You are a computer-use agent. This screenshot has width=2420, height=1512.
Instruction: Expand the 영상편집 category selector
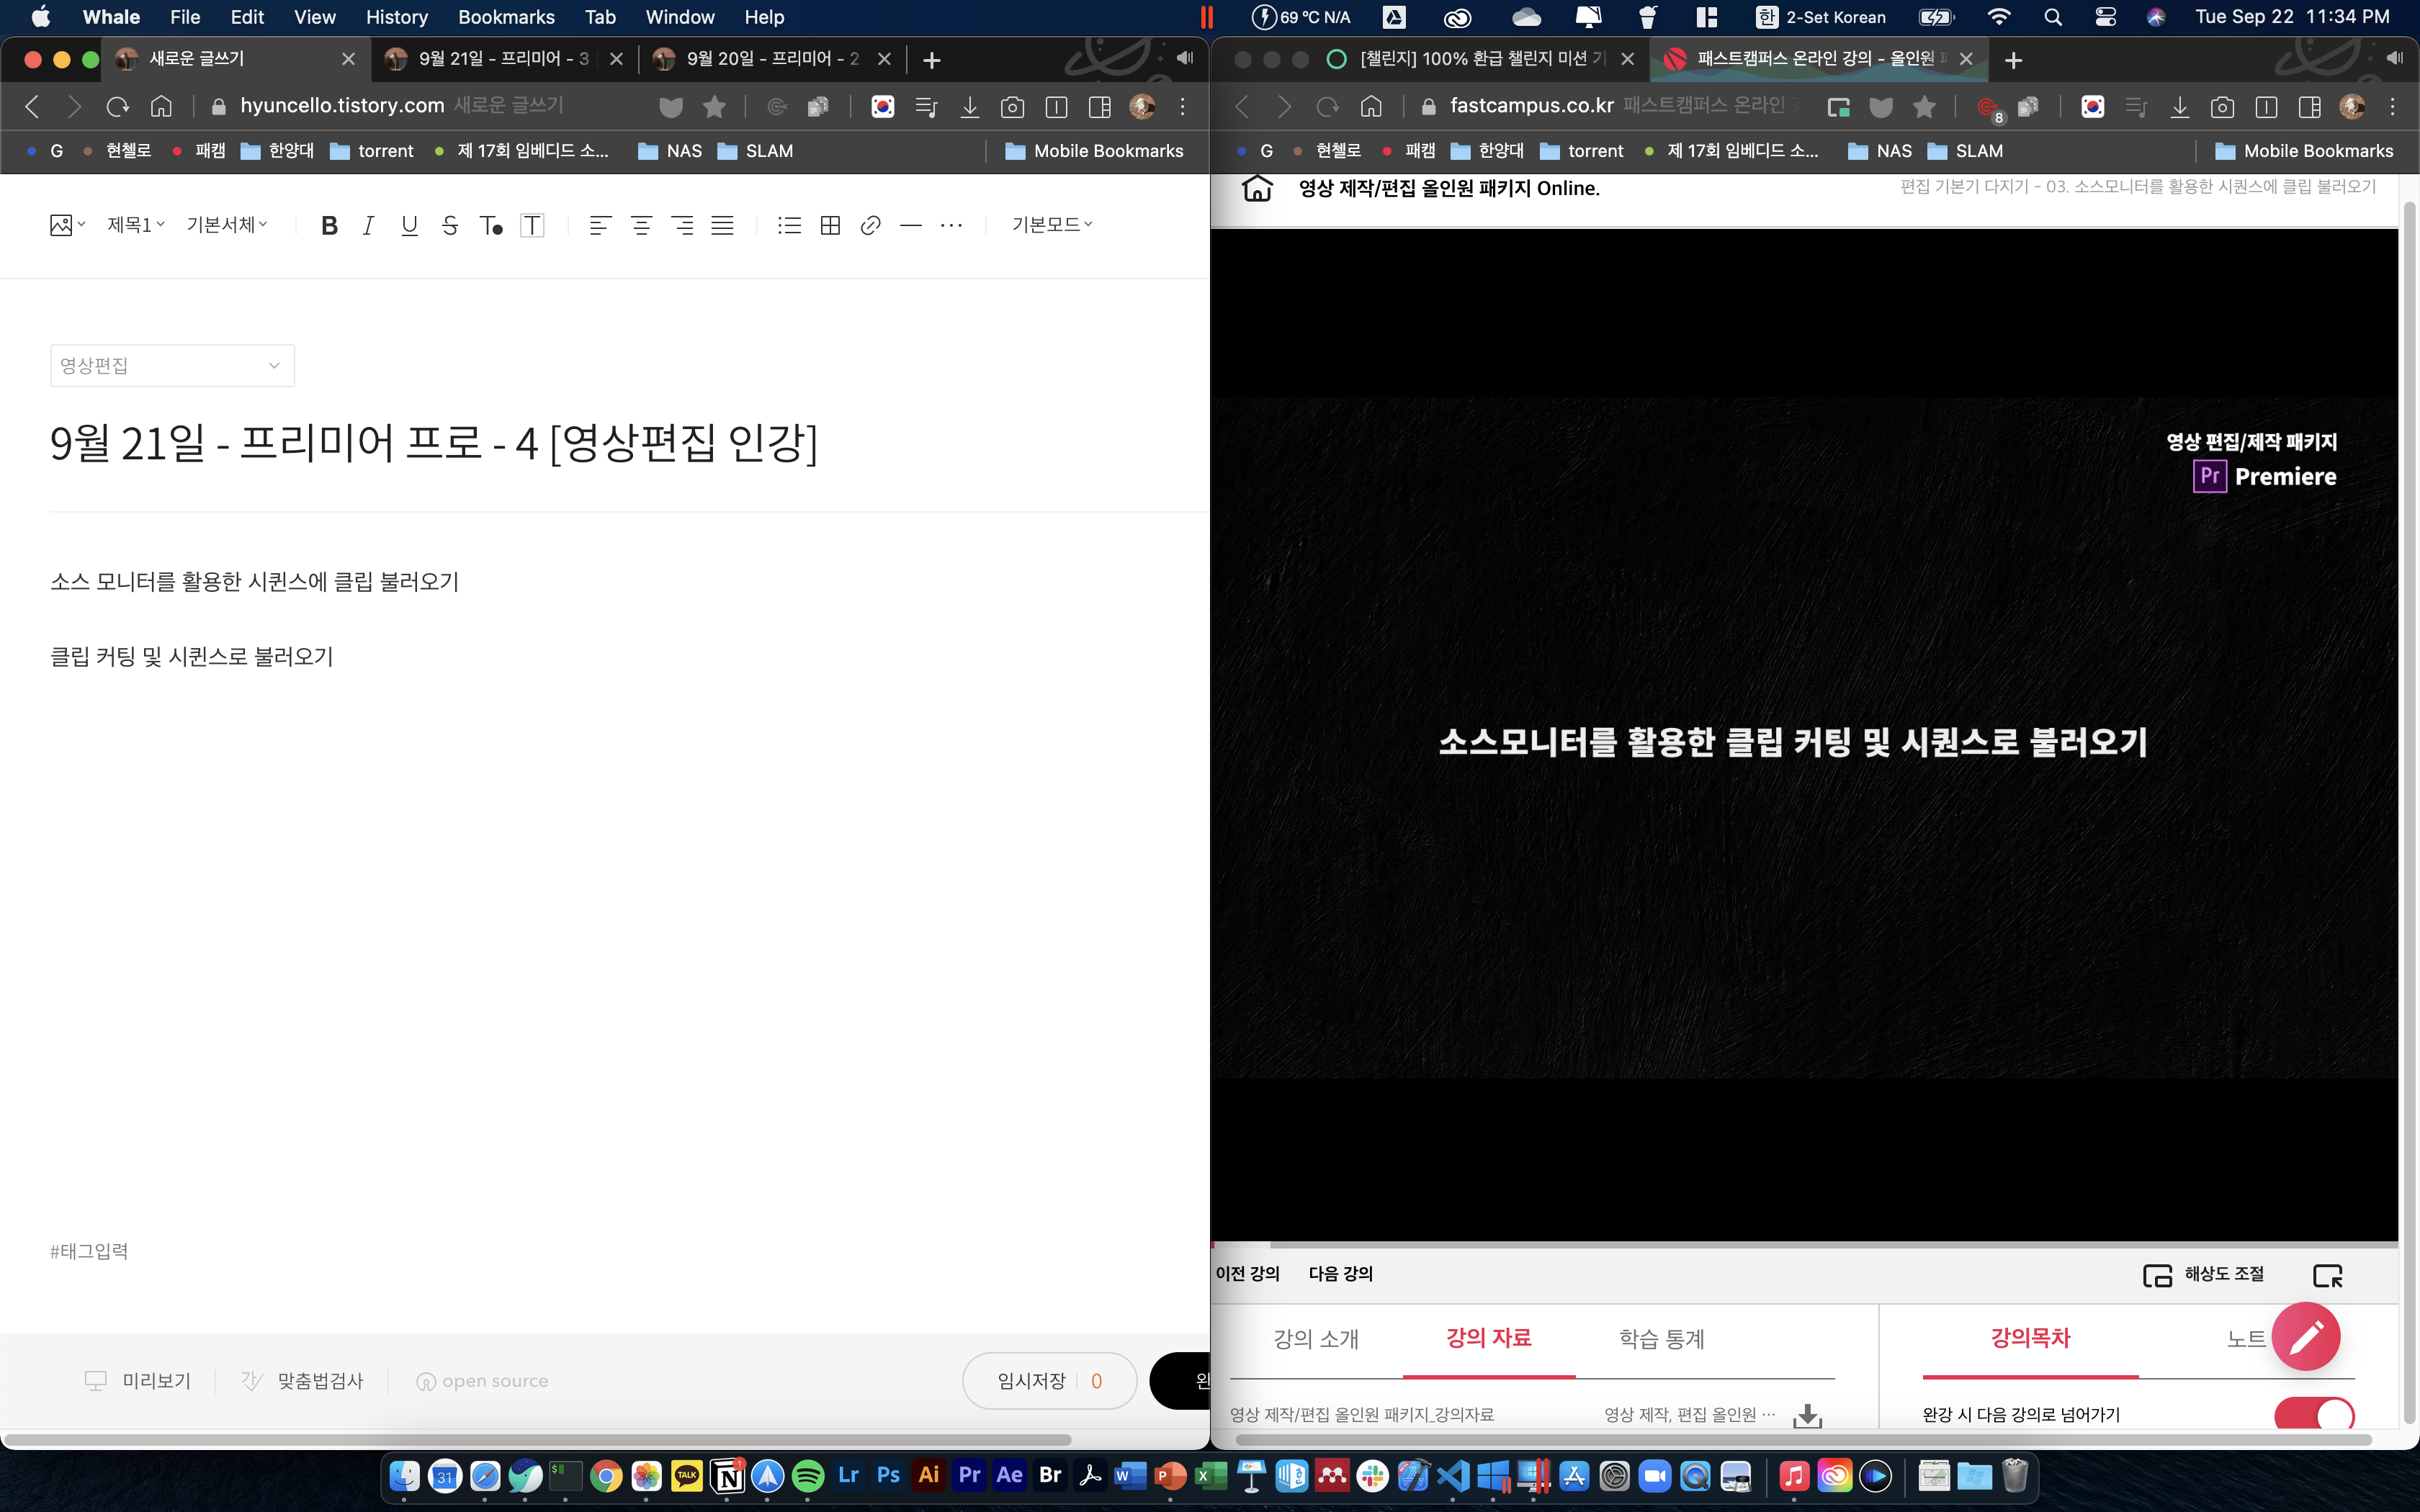click(172, 366)
